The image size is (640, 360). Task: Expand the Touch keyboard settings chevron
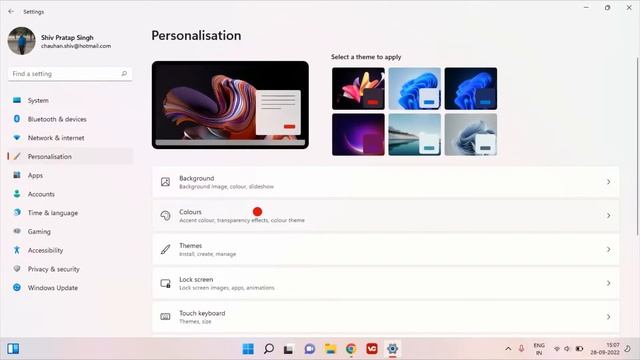pyautogui.click(x=608, y=317)
